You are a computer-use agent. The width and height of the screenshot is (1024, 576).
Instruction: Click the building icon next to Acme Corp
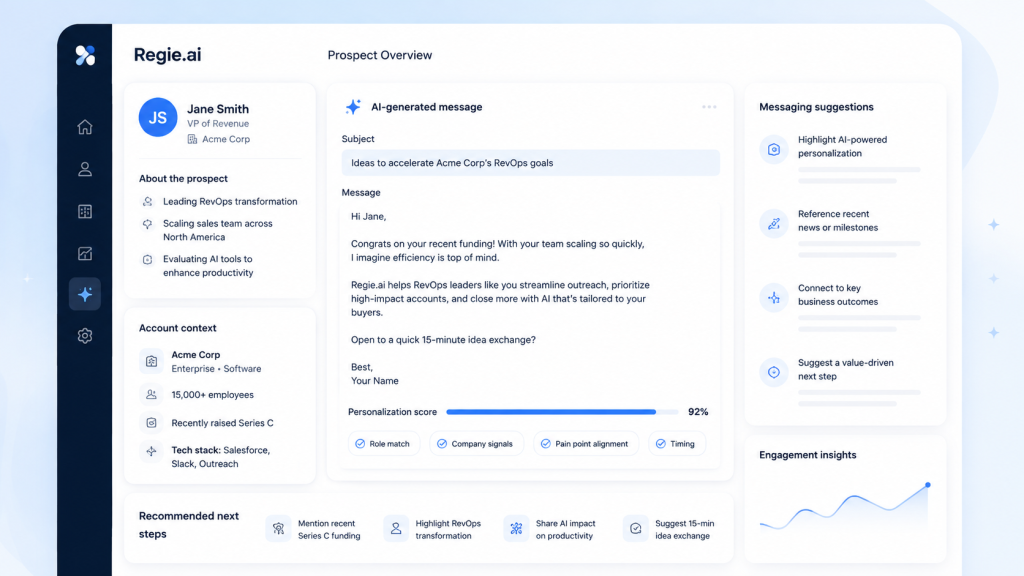[192, 139]
